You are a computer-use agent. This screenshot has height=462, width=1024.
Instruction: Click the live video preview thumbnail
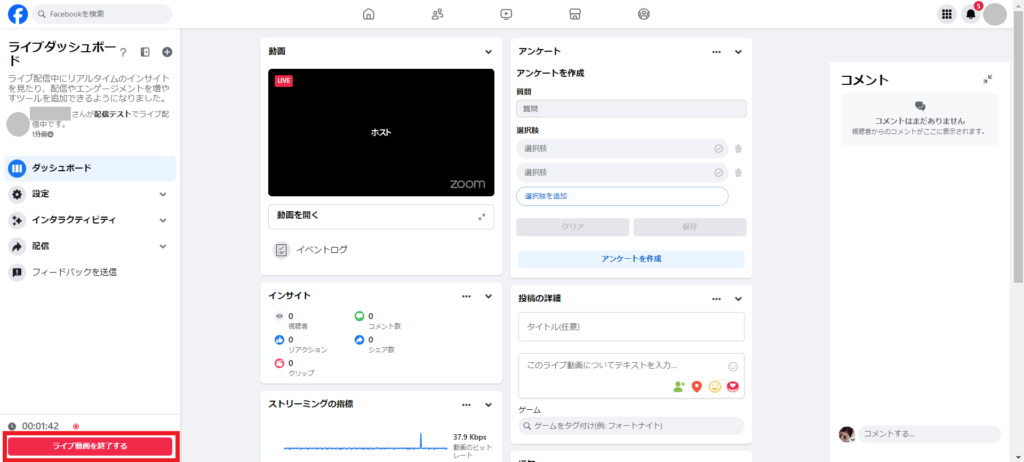381,132
